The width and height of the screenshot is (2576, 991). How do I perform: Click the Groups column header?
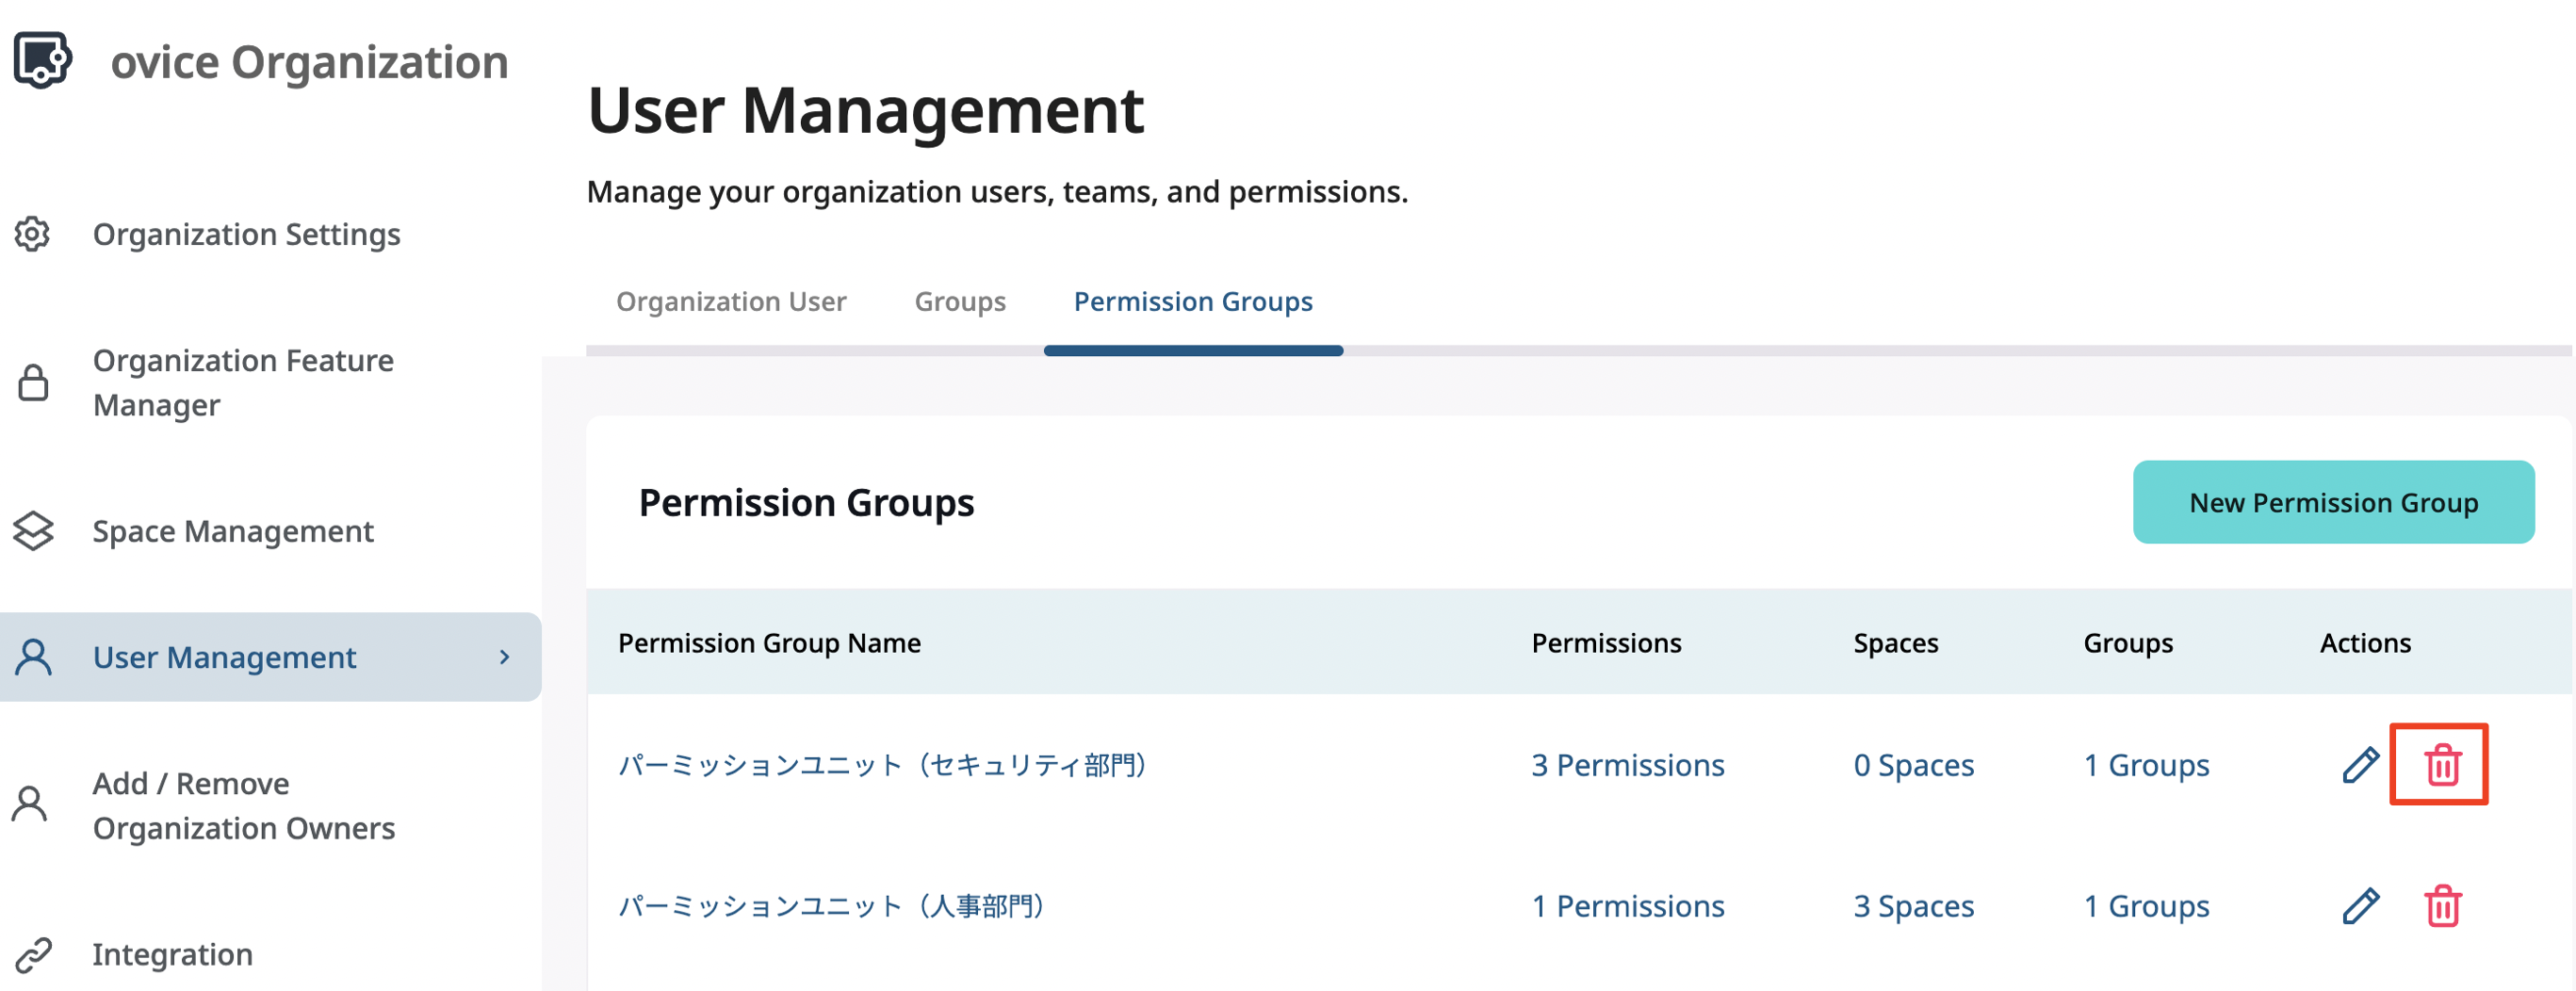coord(2128,643)
